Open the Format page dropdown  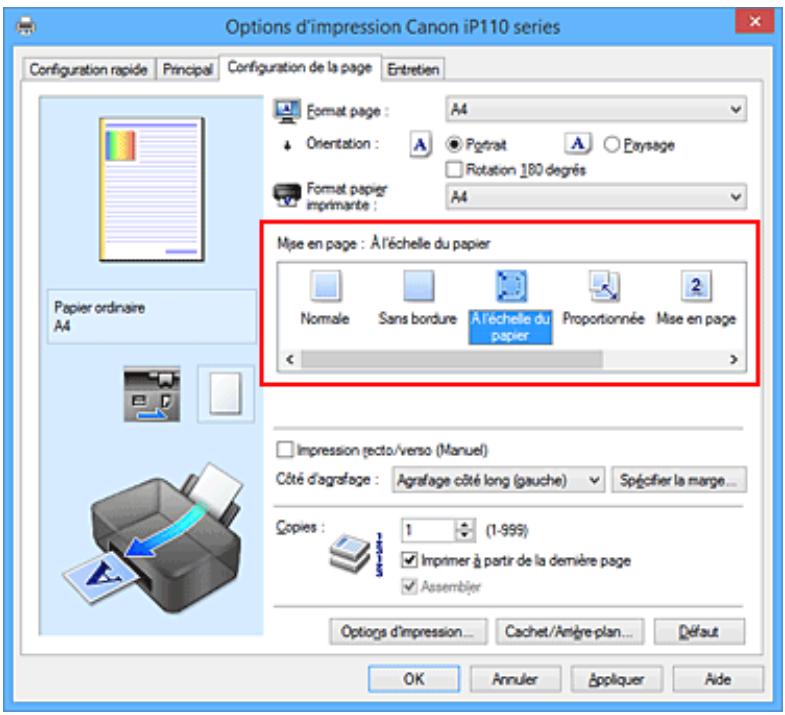click(x=596, y=110)
